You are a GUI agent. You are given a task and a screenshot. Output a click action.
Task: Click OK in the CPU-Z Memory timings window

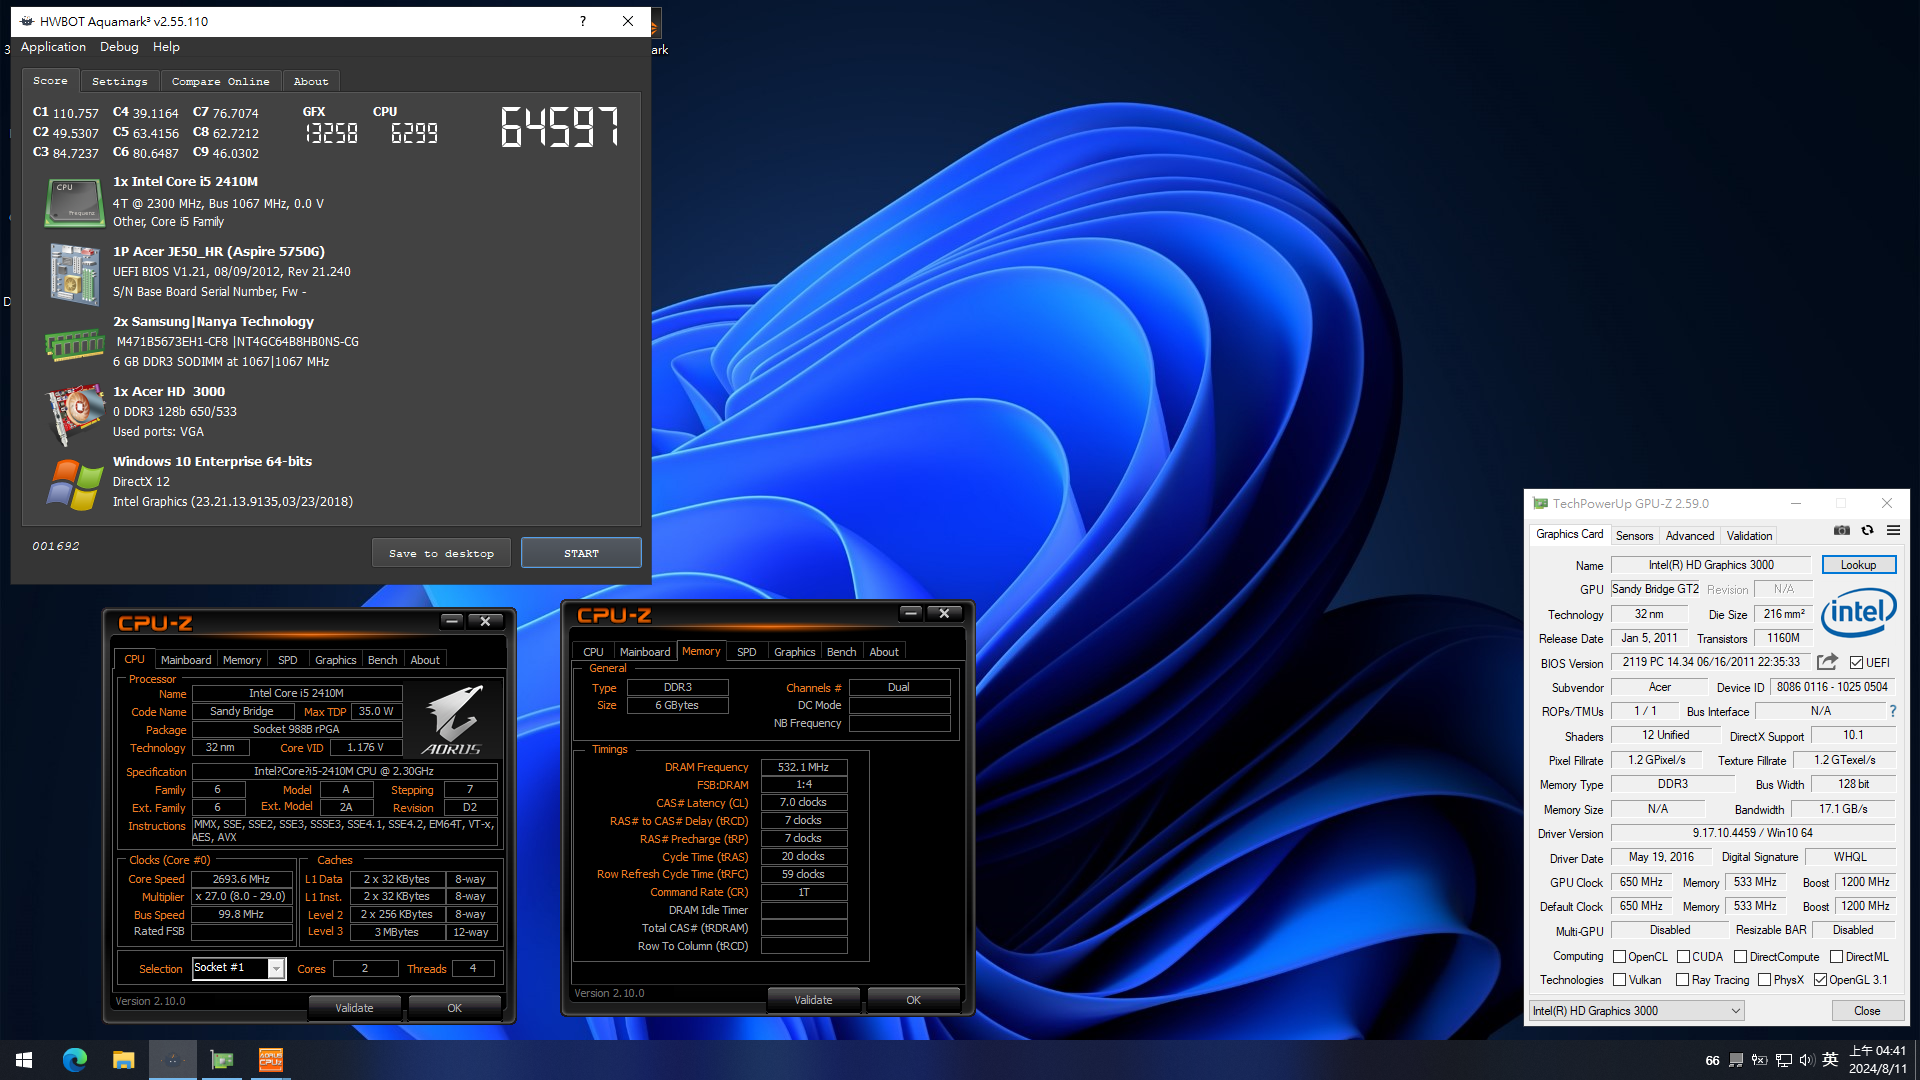[913, 1000]
